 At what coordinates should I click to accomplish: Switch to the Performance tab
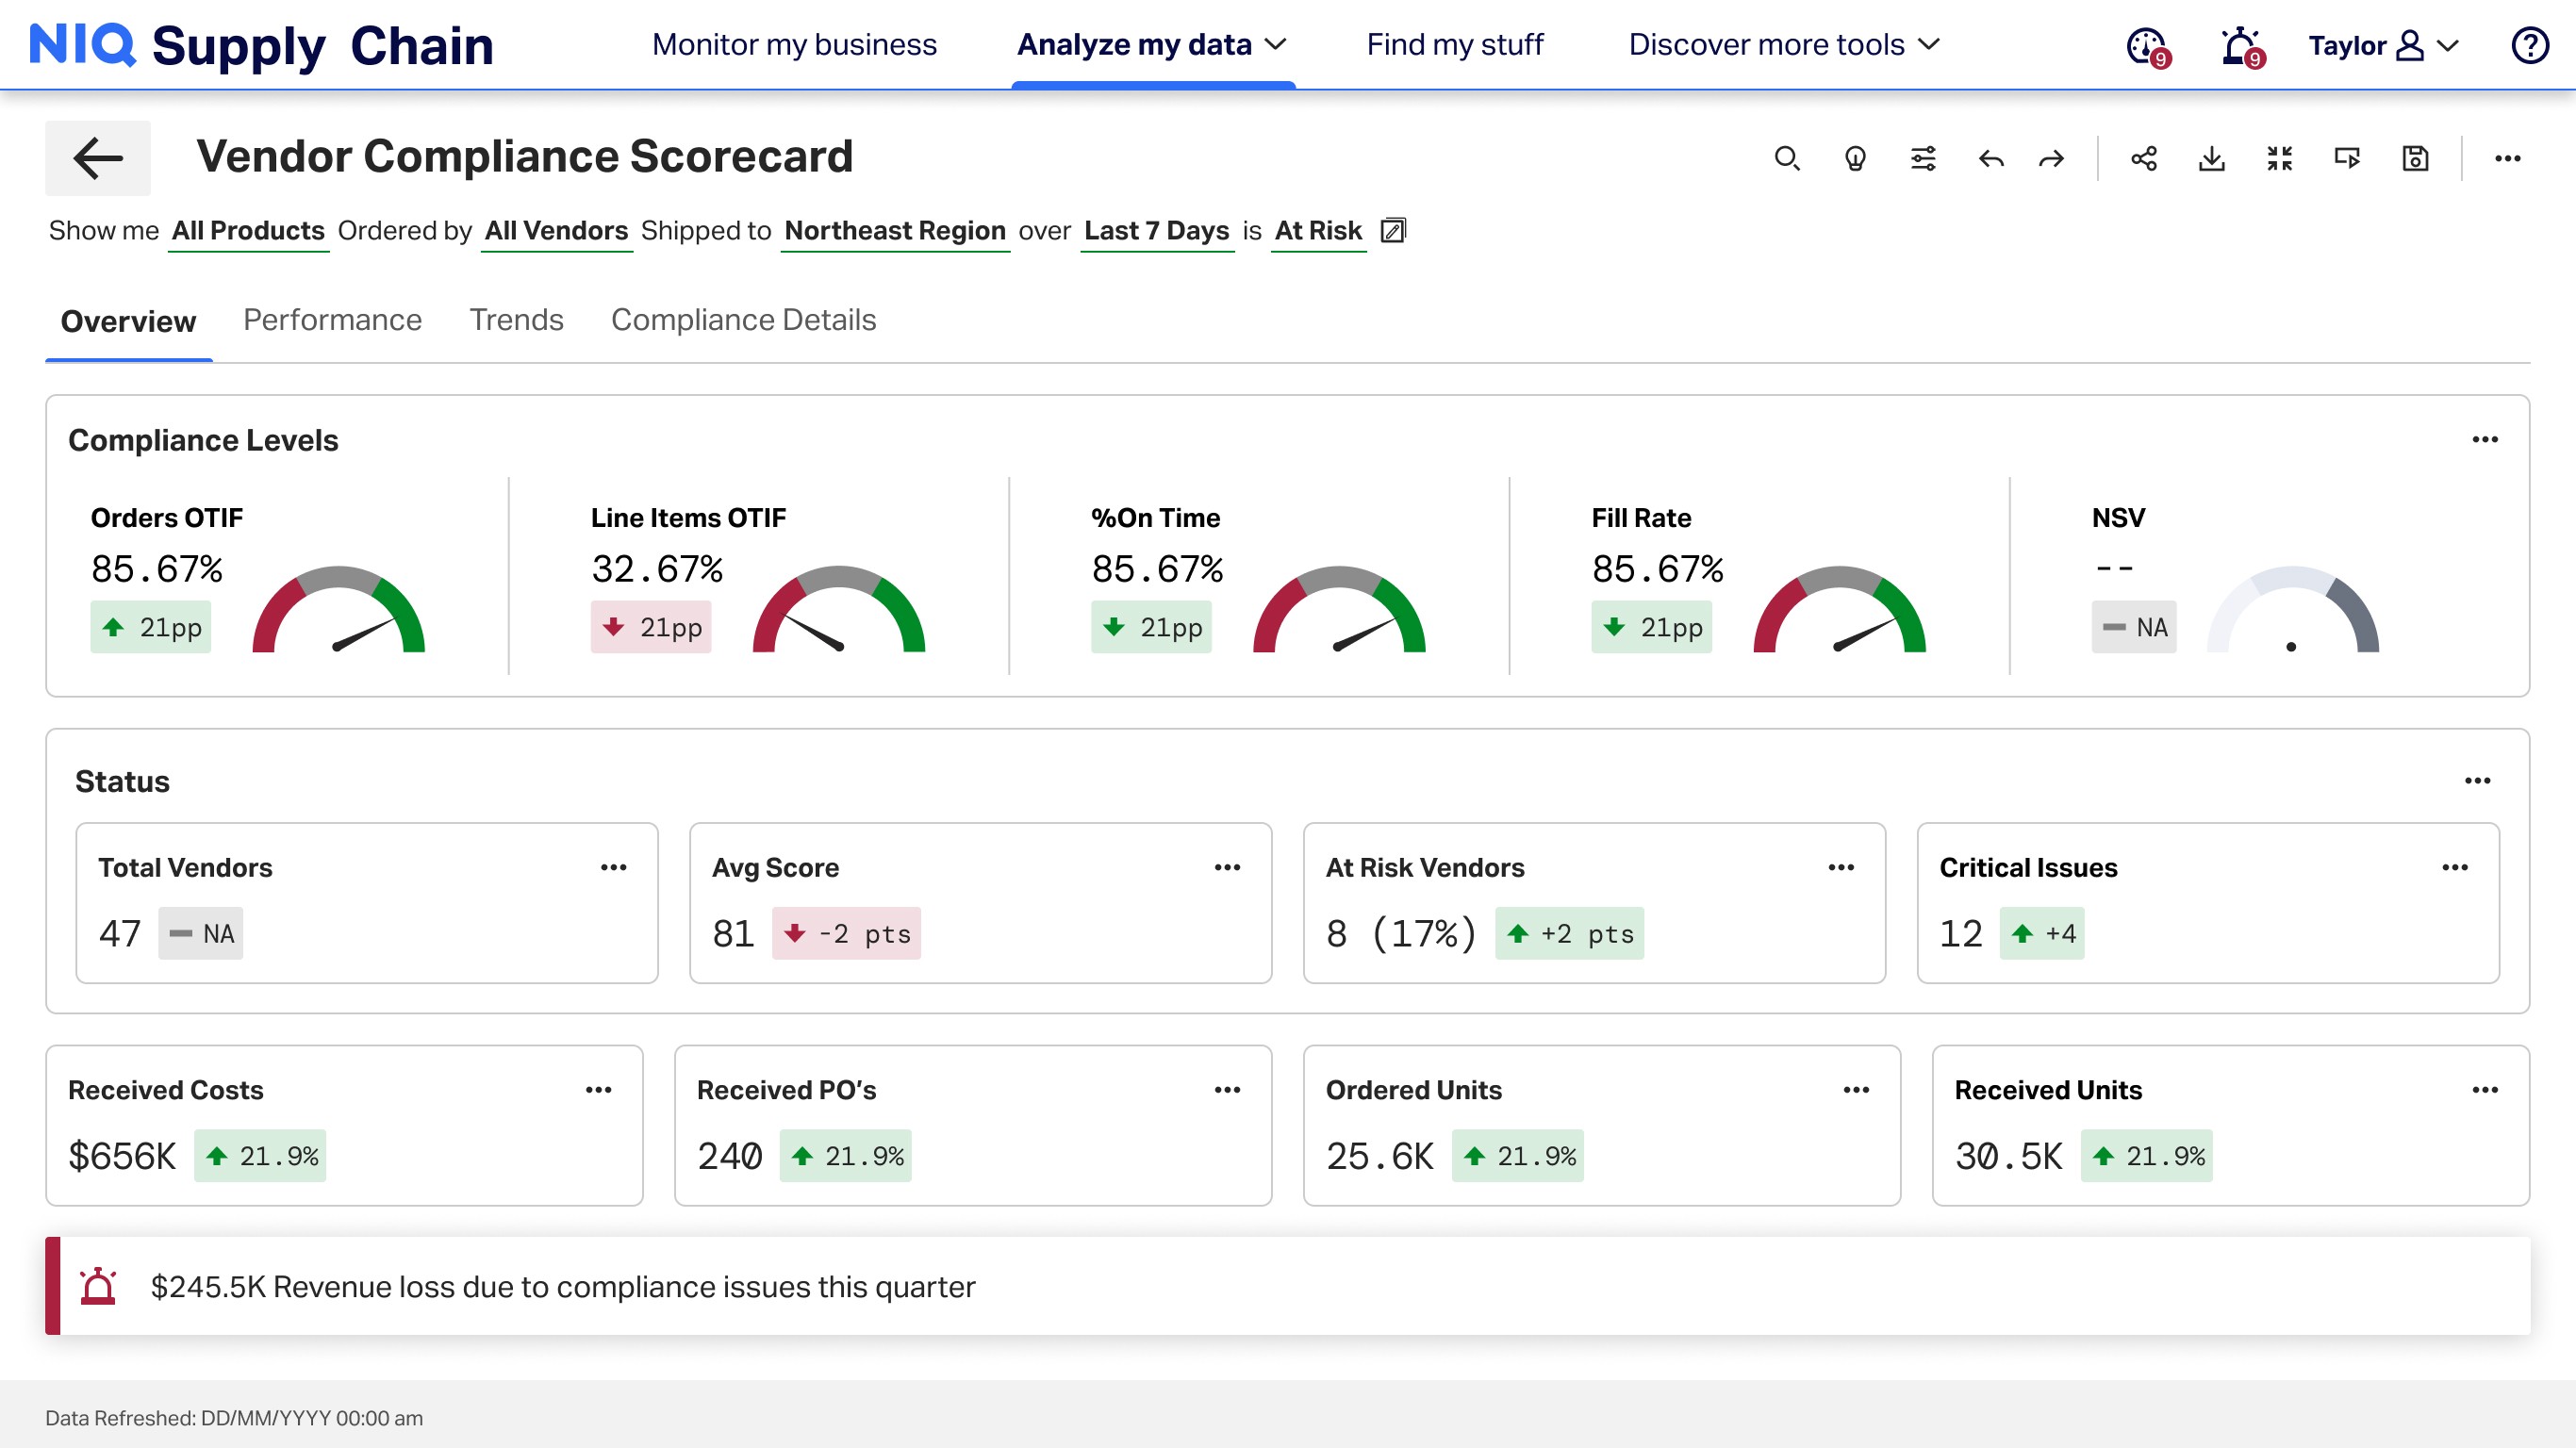(x=332, y=320)
